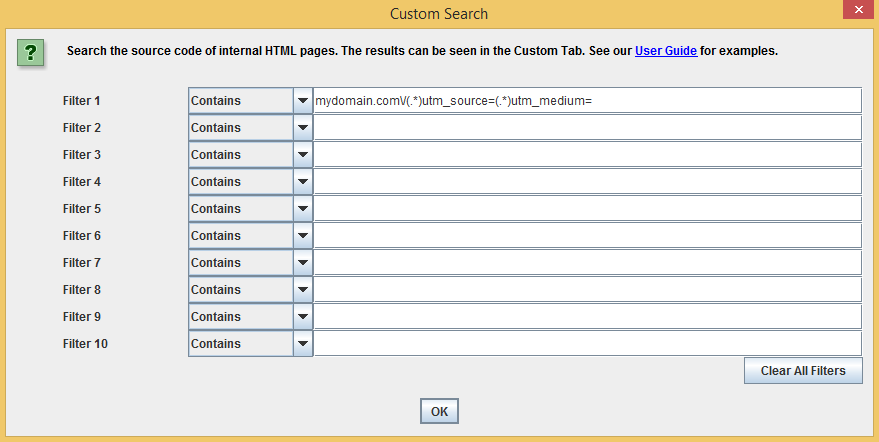Click the green question mark help icon
This screenshot has width=879, height=442.
[x=30, y=52]
